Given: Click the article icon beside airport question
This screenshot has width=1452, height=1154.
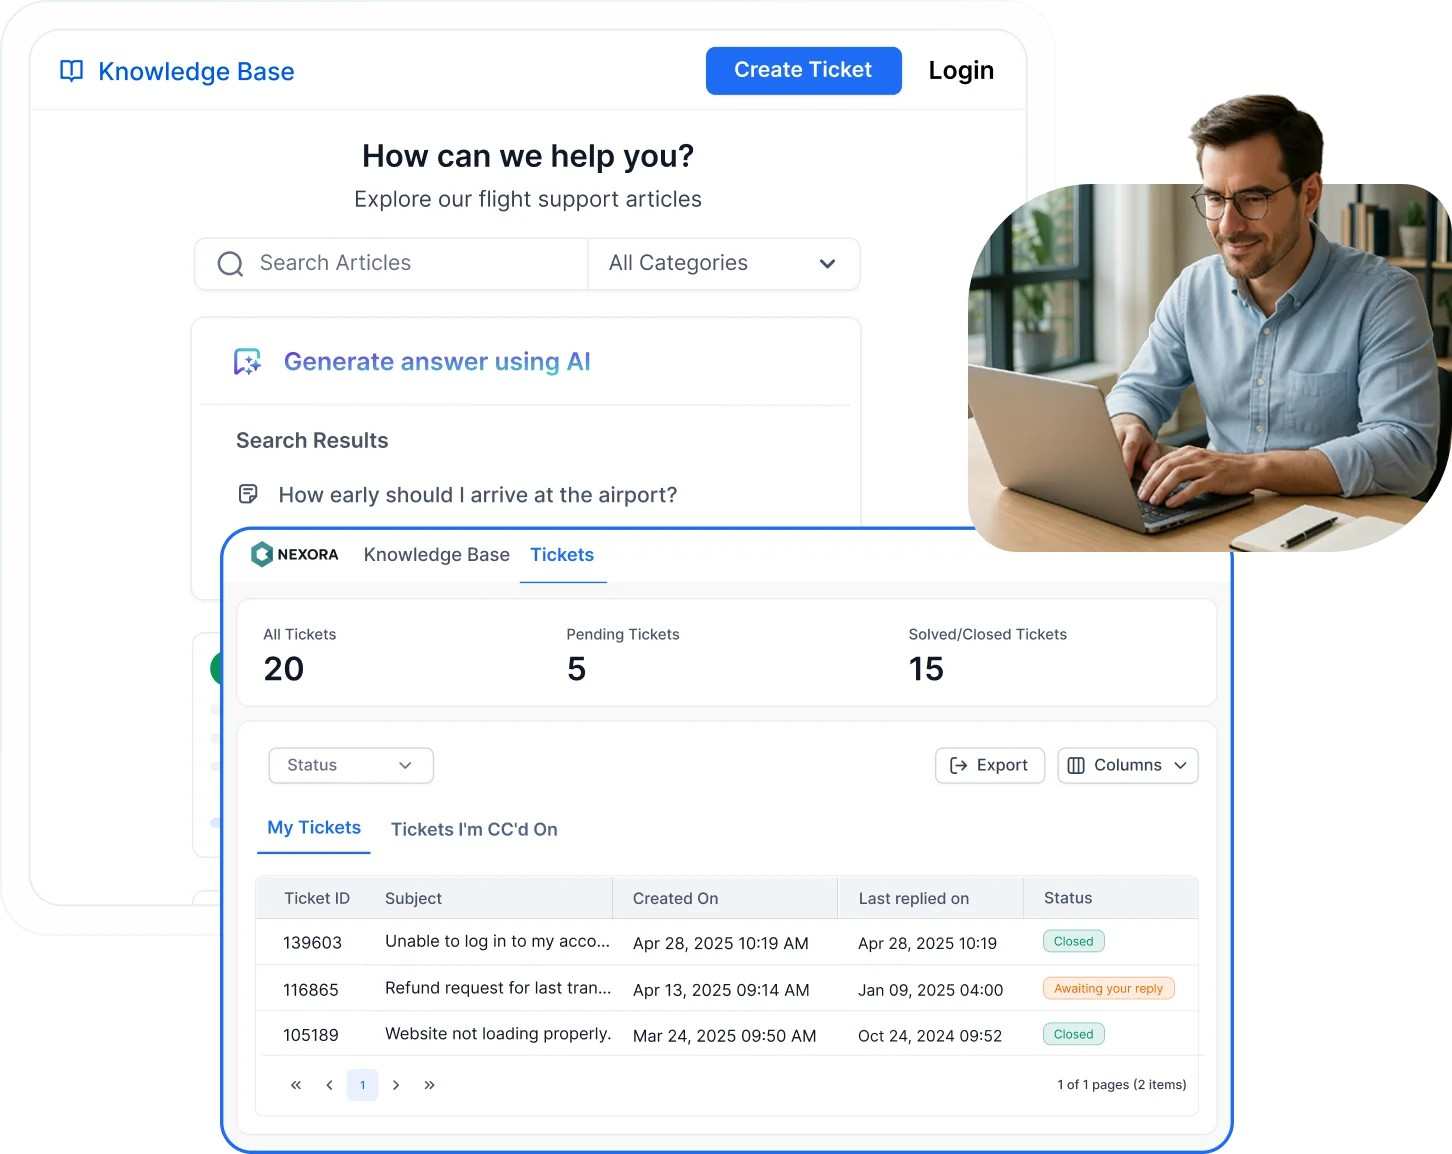Looking at the screenshot, I should coord(248,494).
